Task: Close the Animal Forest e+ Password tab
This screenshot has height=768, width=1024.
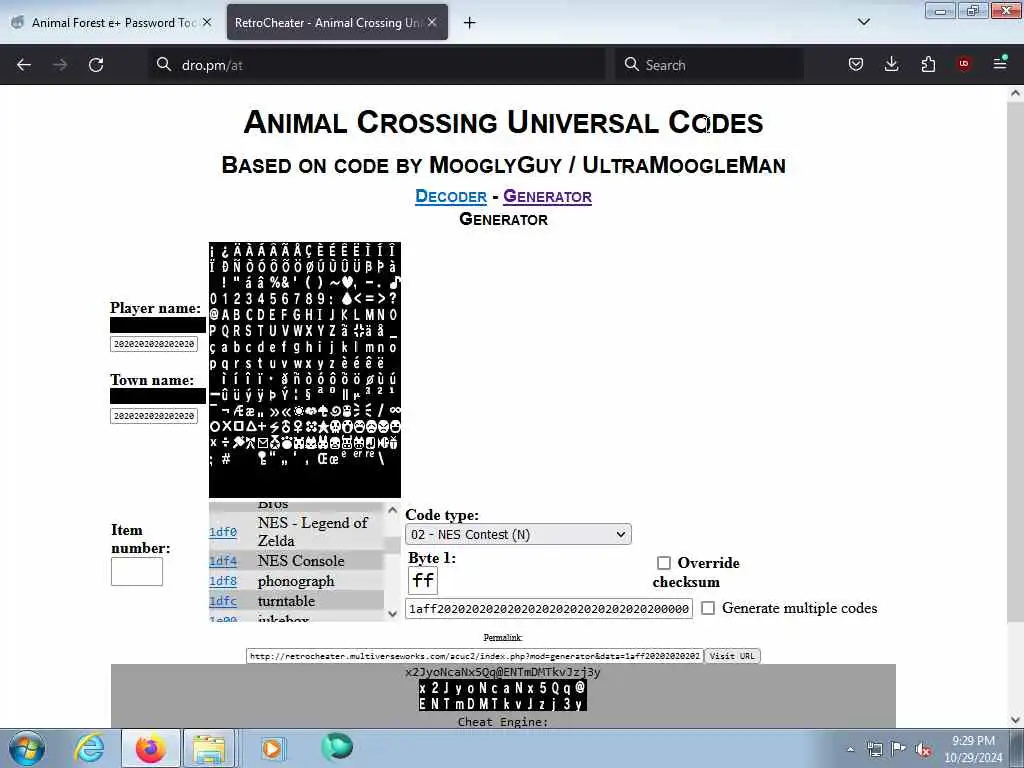Action: (207, 22)
